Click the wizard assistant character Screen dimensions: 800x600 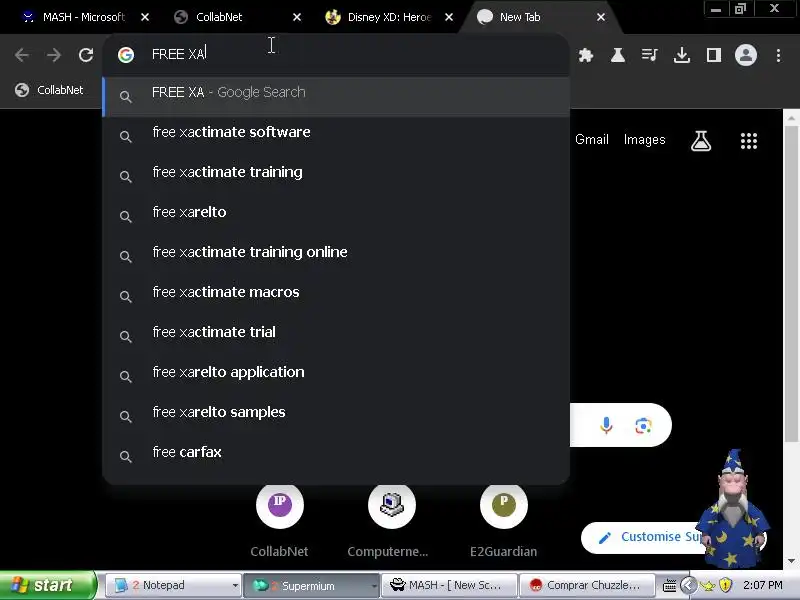(733, 508)
